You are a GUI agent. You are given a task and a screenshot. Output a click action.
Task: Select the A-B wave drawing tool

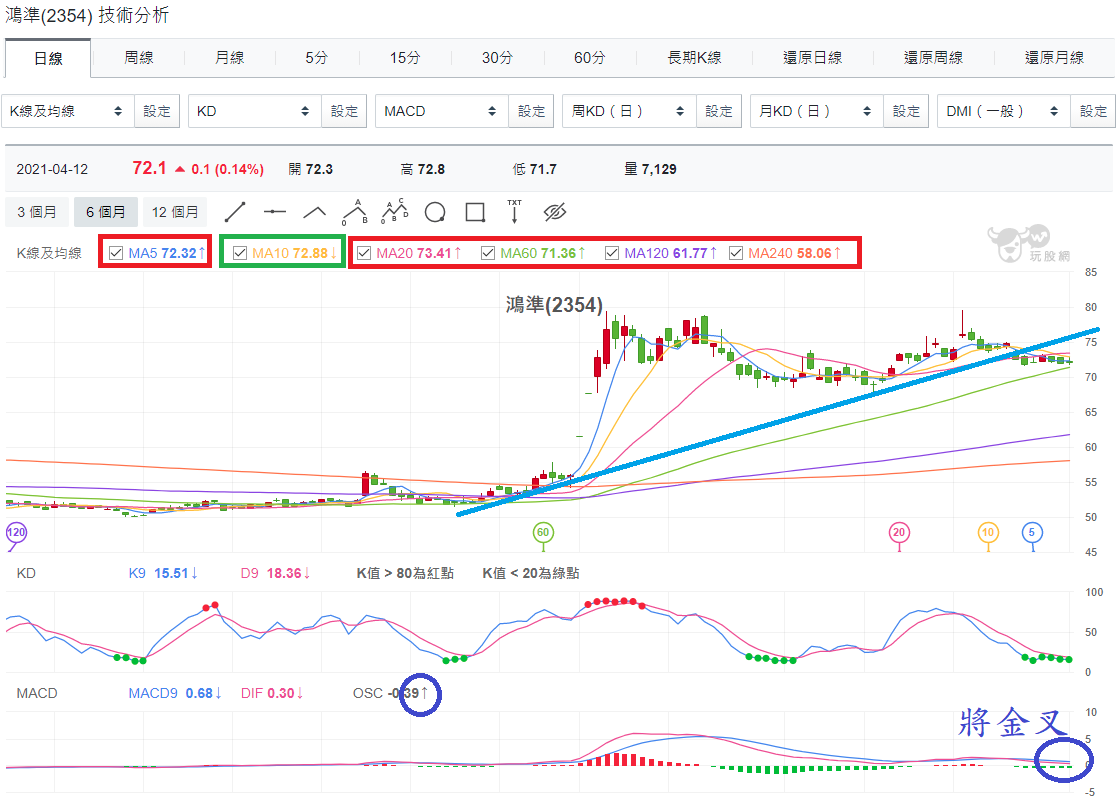(x=355, y=212)
